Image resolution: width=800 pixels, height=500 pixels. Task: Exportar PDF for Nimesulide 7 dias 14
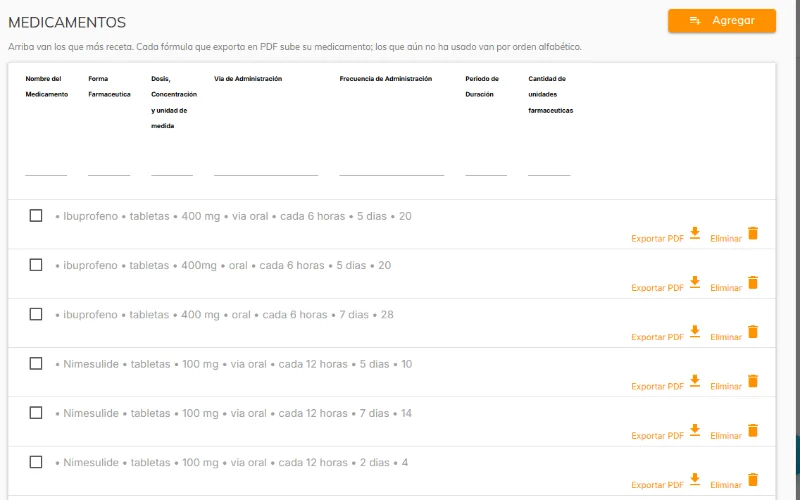click(x=657, y=436)
